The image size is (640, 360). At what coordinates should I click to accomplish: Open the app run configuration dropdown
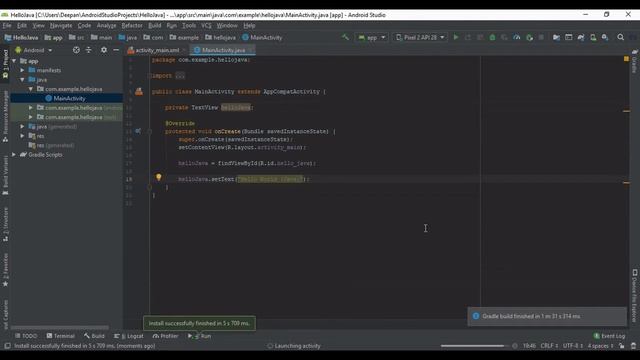pyautogui.click(x=371, y=37)
